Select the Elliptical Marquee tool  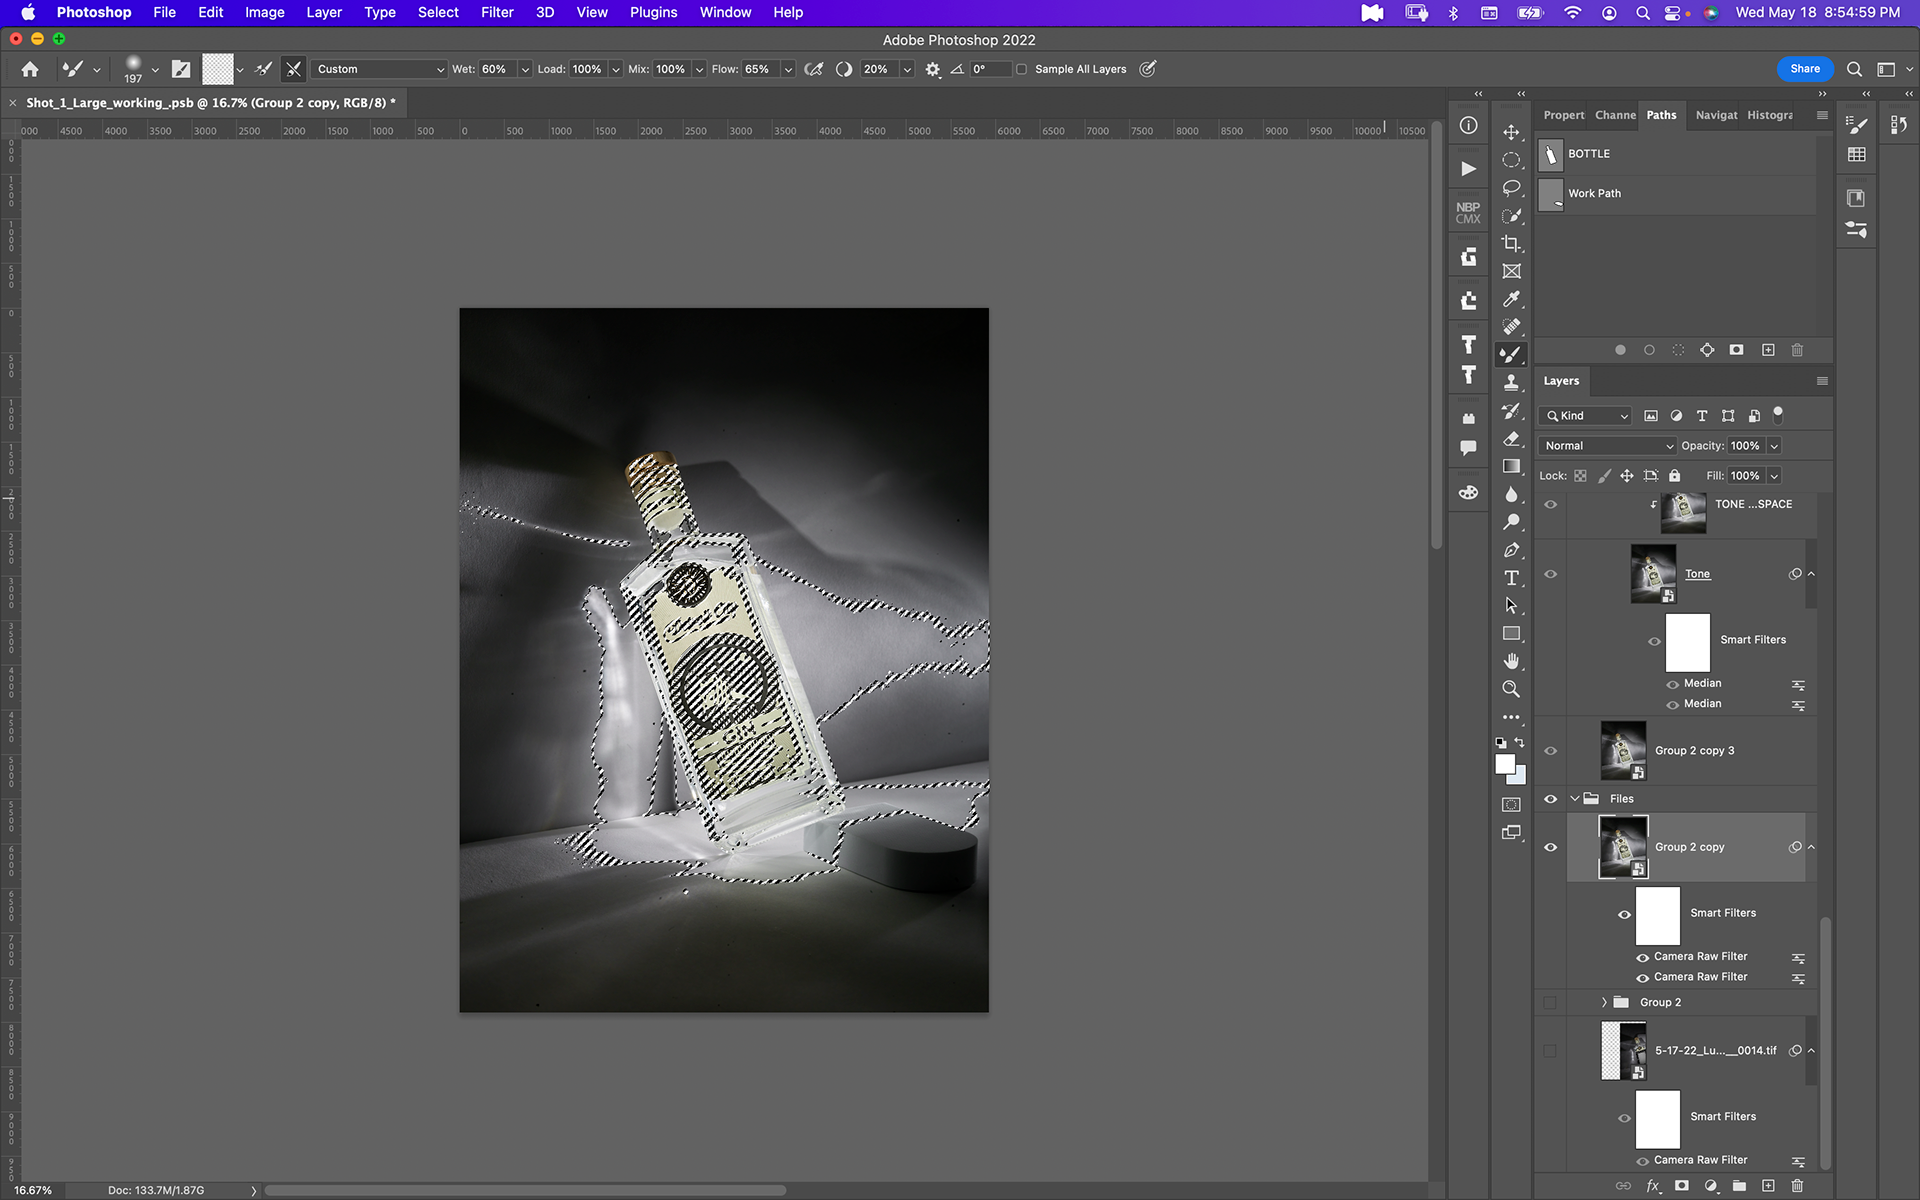coord(1511,160)
